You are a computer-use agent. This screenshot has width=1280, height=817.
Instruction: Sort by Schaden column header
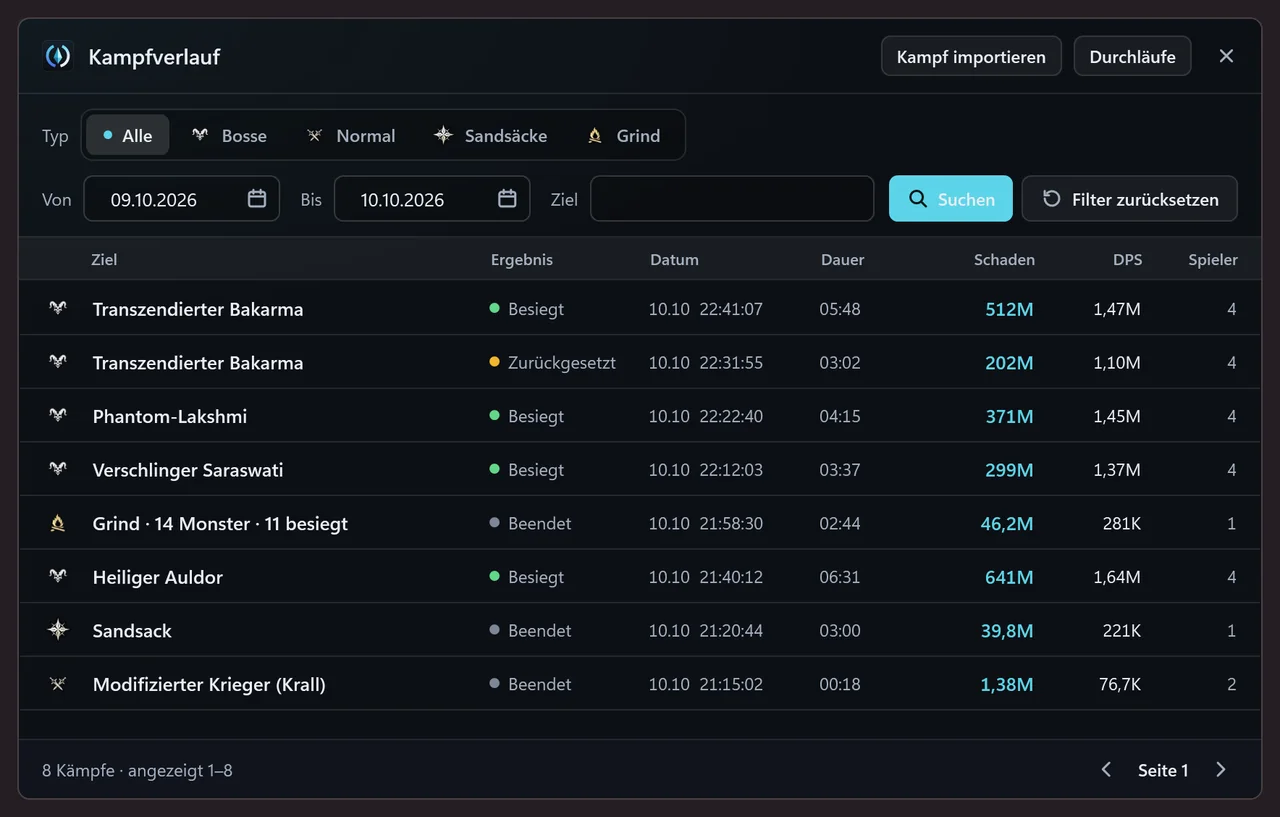1004,259
